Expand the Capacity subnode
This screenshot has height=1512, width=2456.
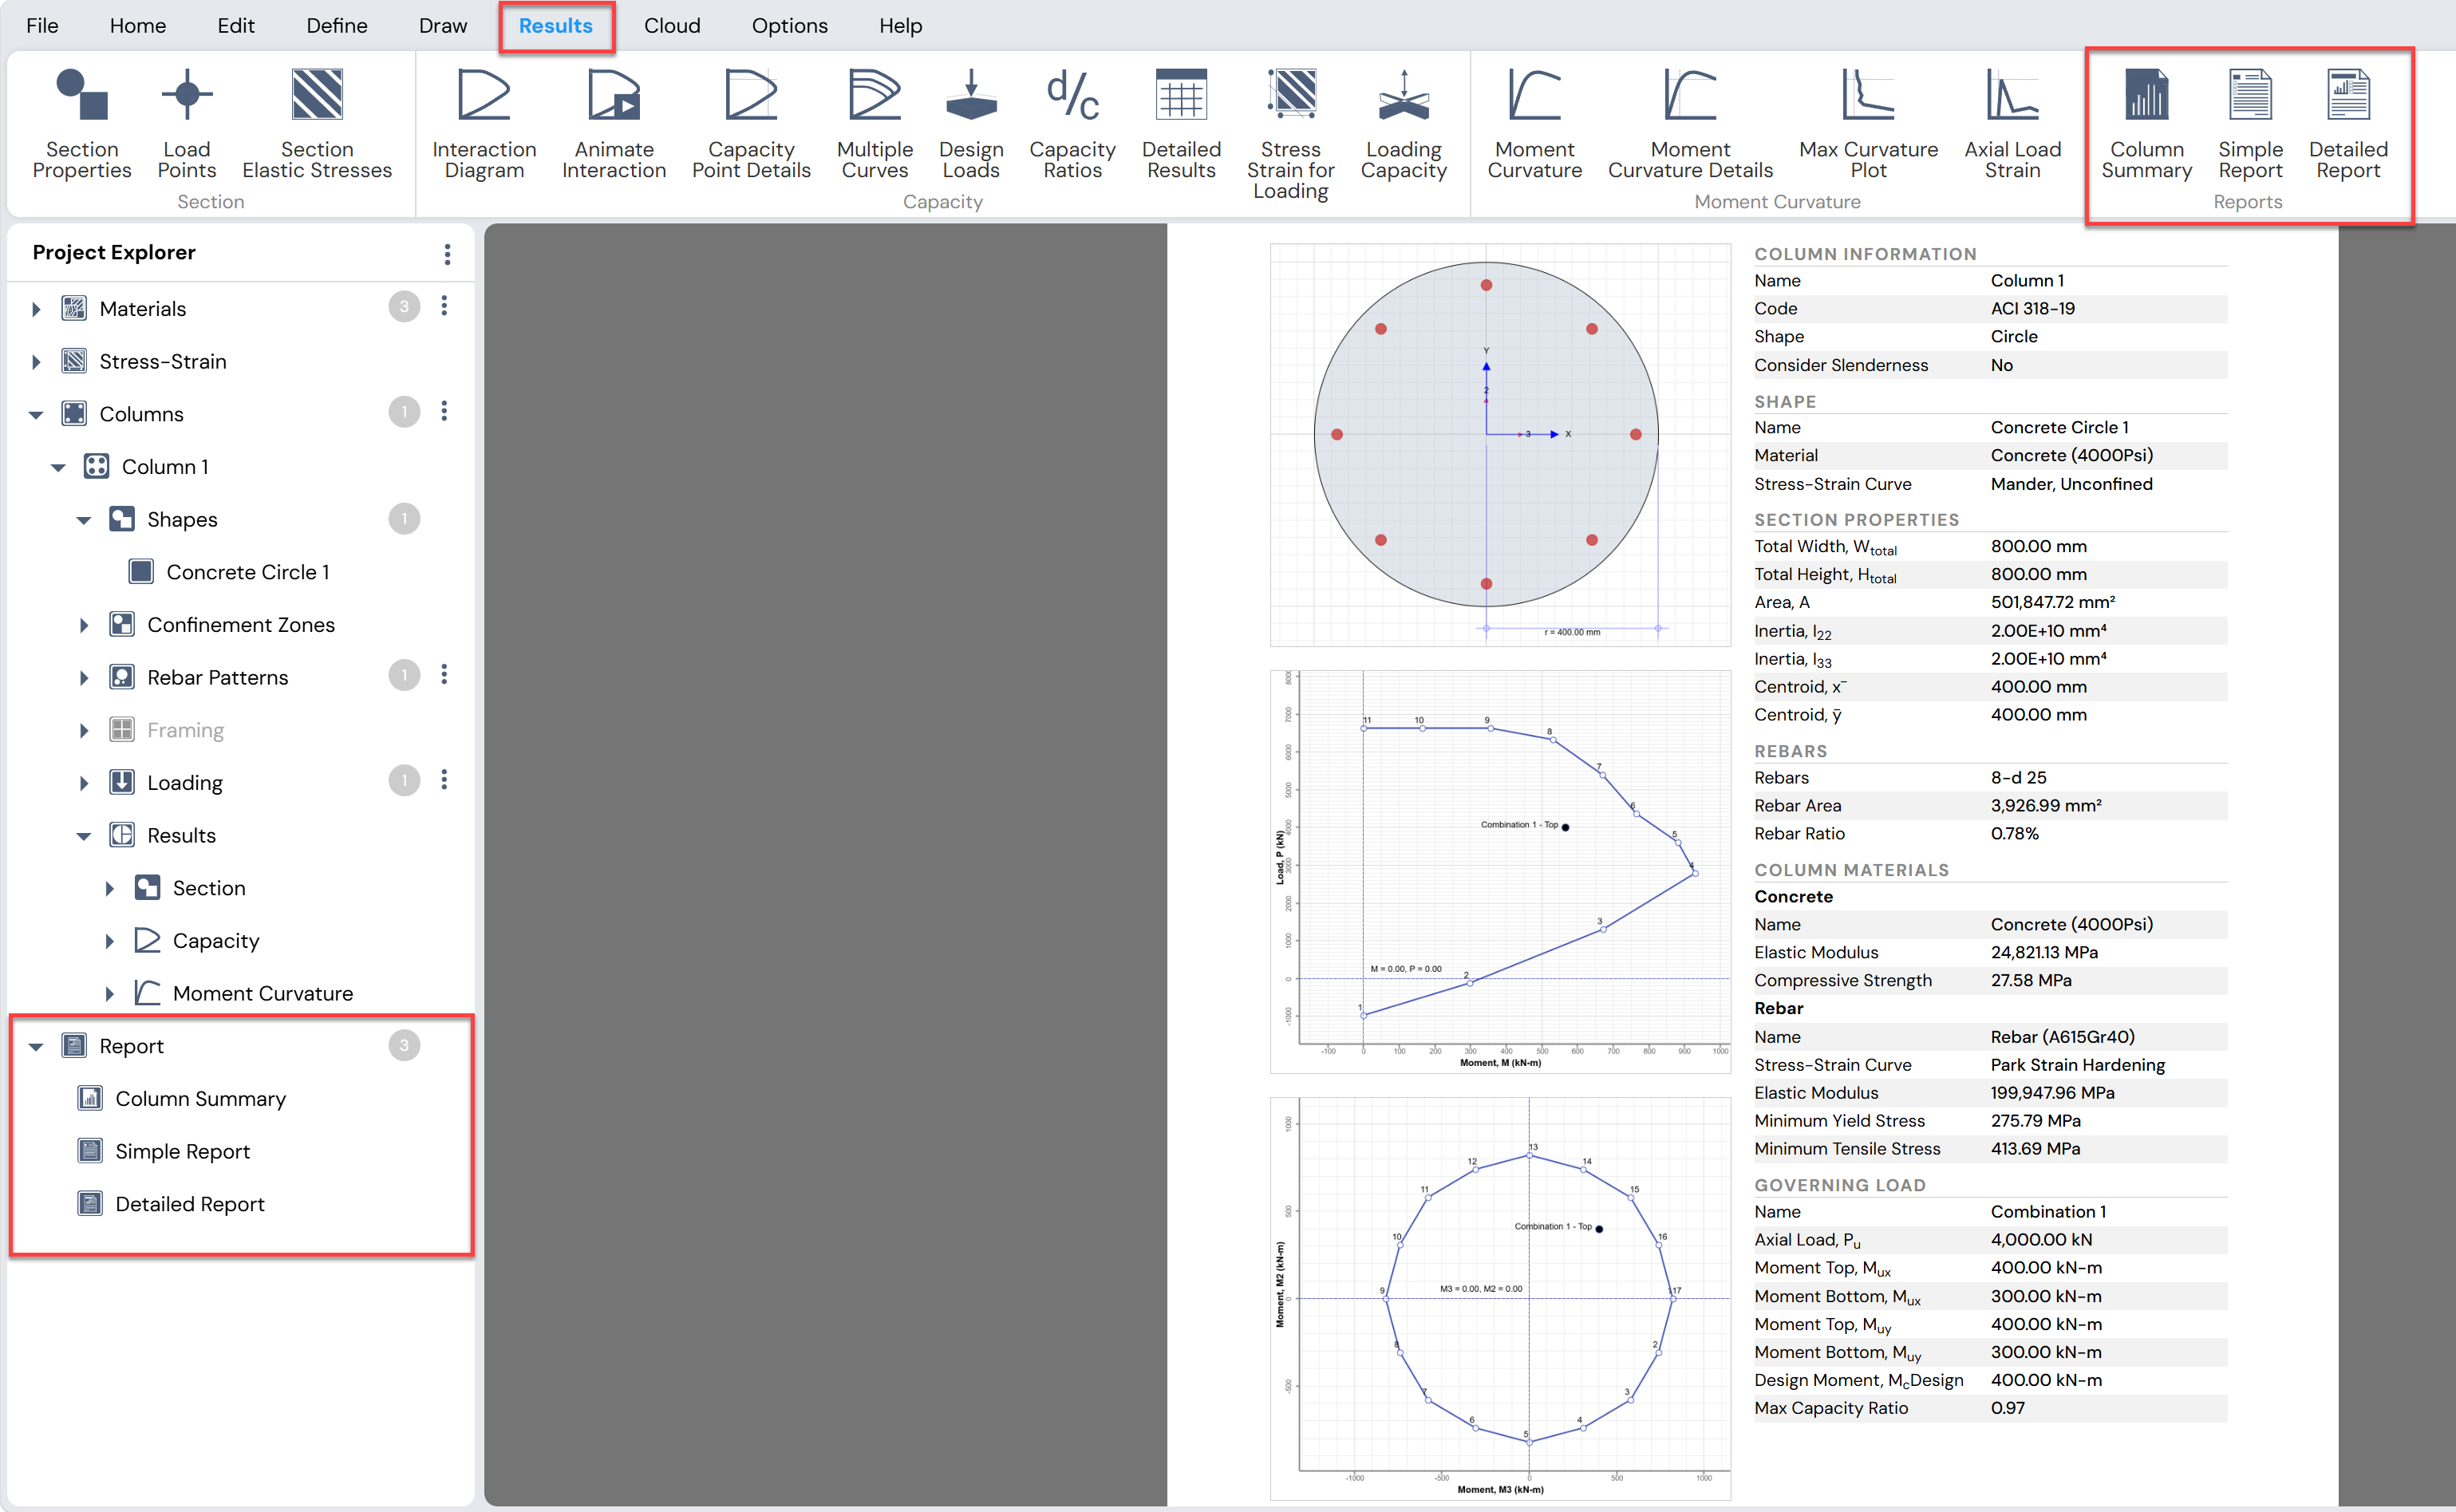click(110, 941)
